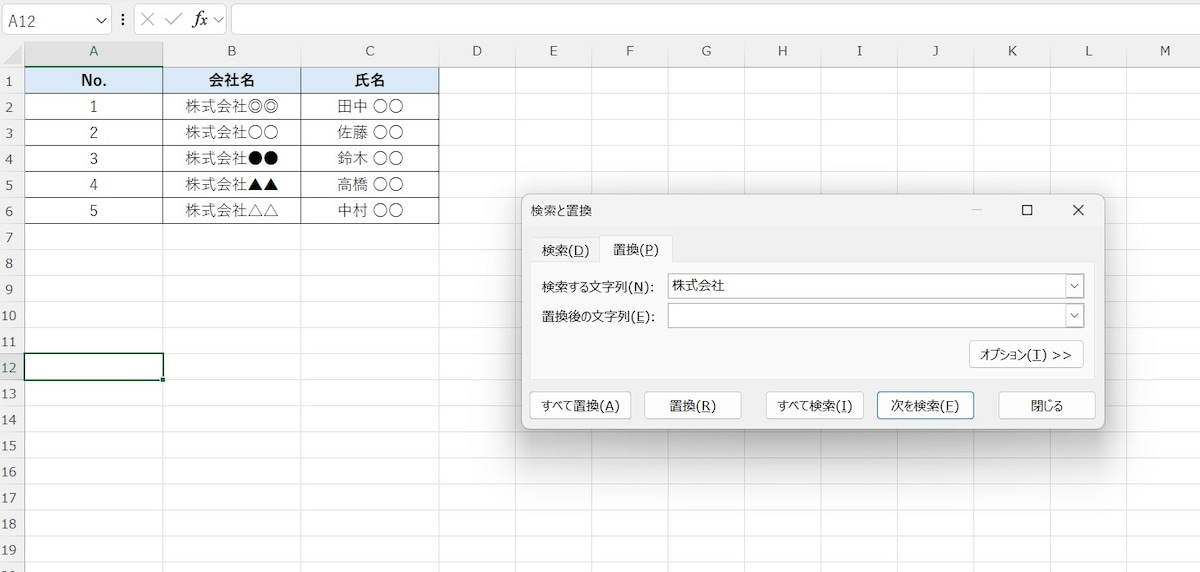
Task: Switch to the 検索(D) tab
Action: [565, 250]
